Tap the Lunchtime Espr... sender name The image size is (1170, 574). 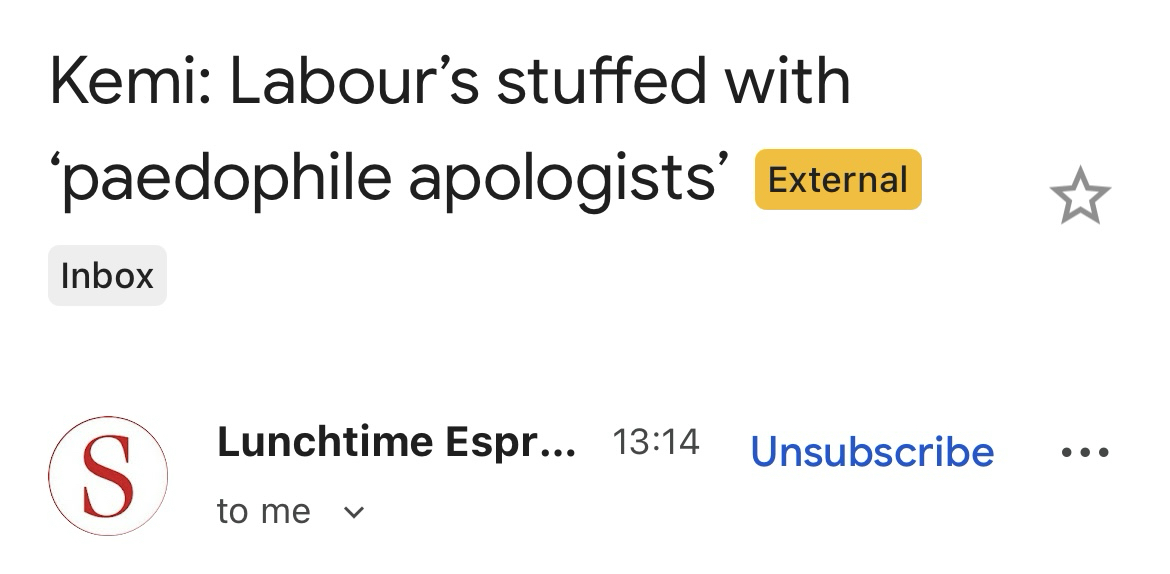click(396, 442)
